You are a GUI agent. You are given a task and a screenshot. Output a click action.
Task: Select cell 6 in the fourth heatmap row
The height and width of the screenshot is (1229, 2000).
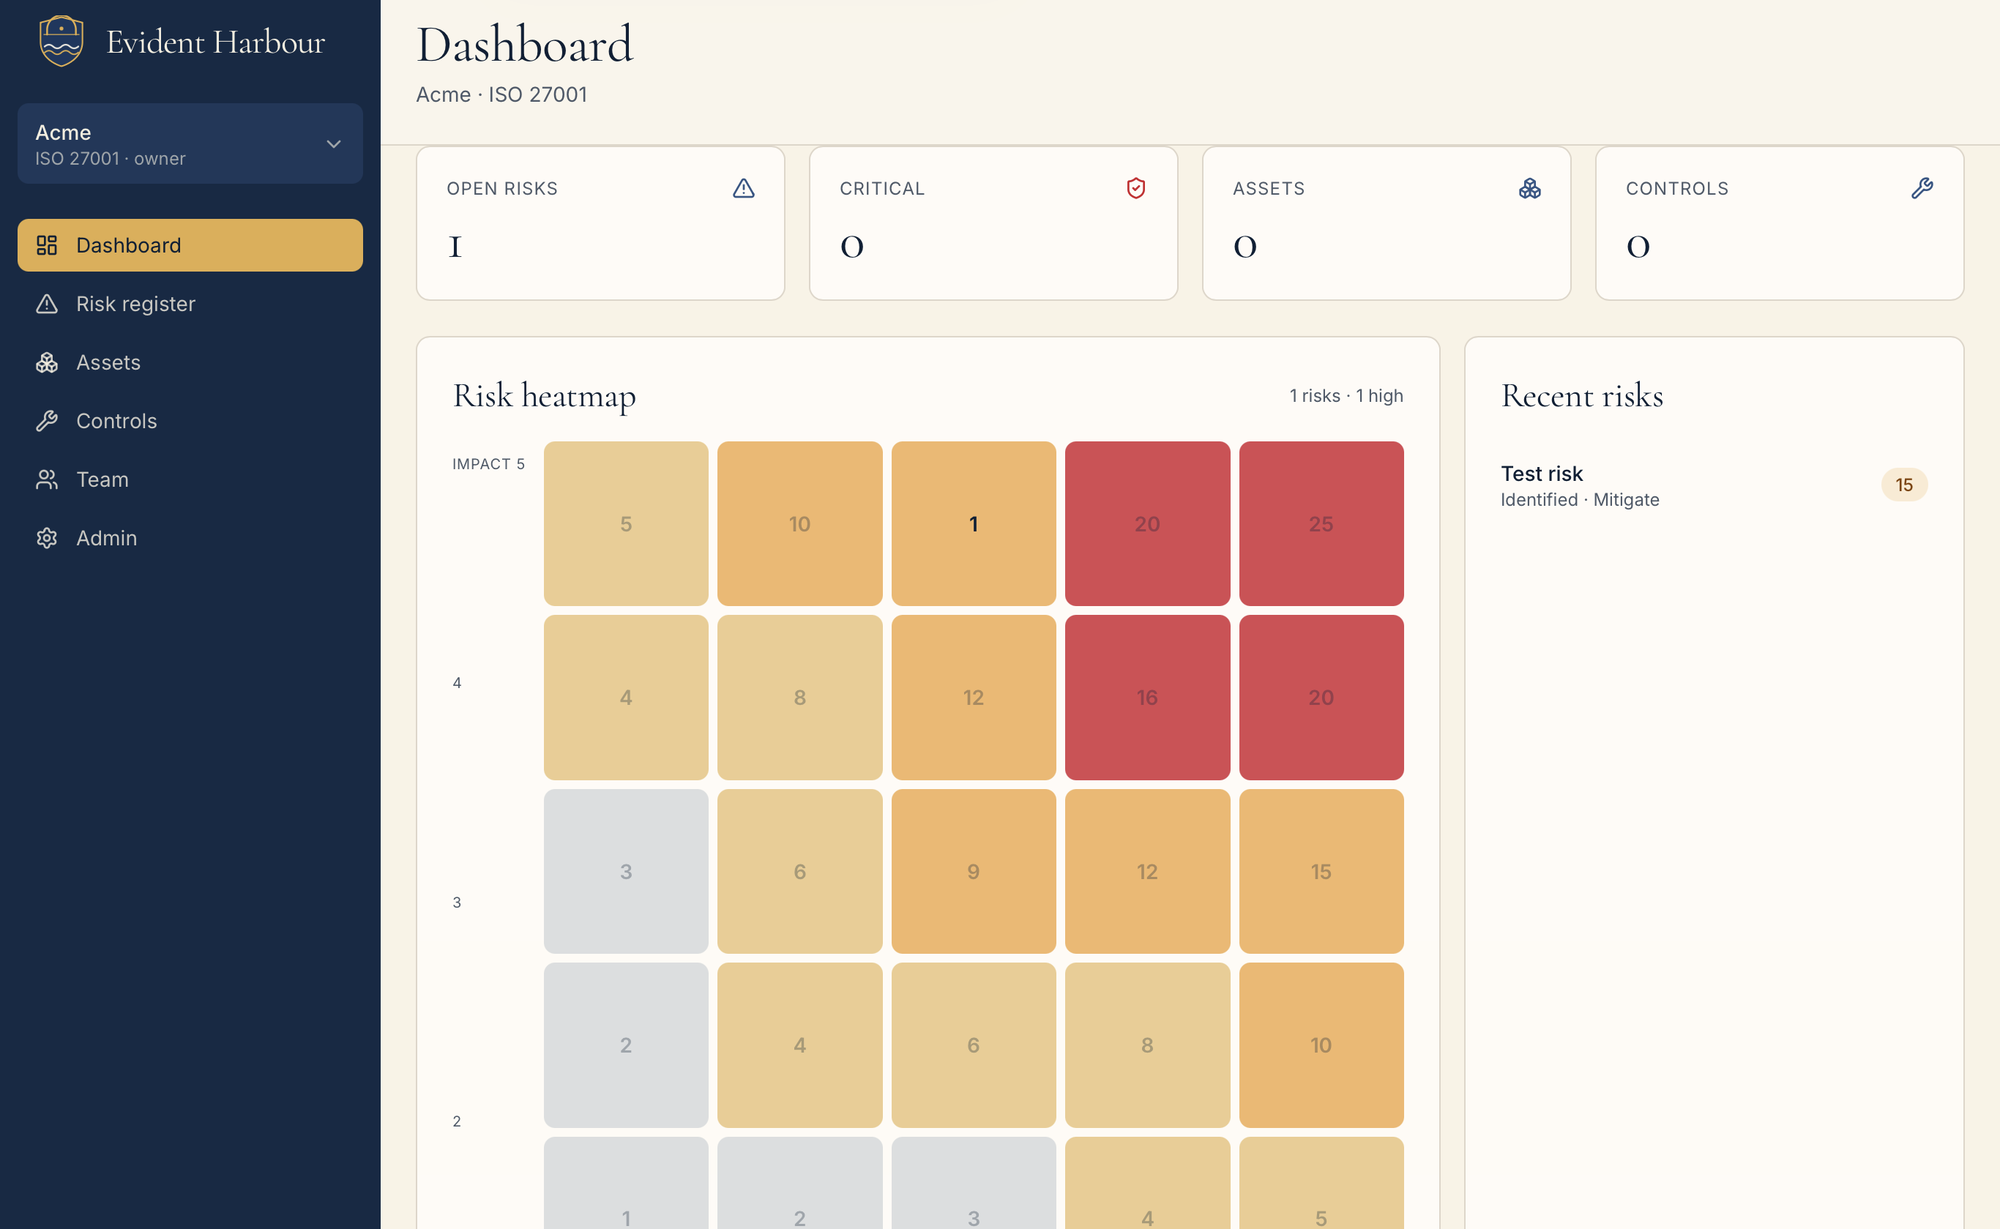click(973, 1045)
